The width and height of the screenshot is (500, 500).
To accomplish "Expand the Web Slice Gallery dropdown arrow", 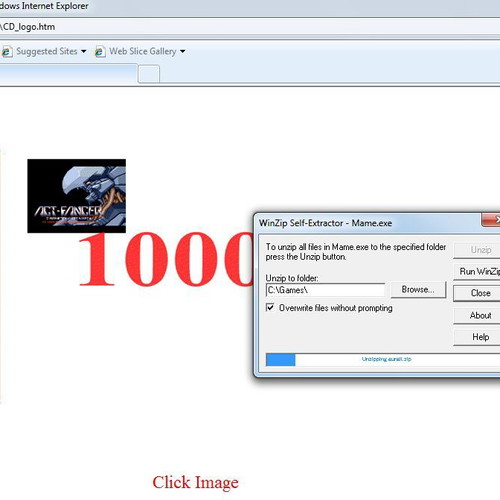I will point(182,51).
